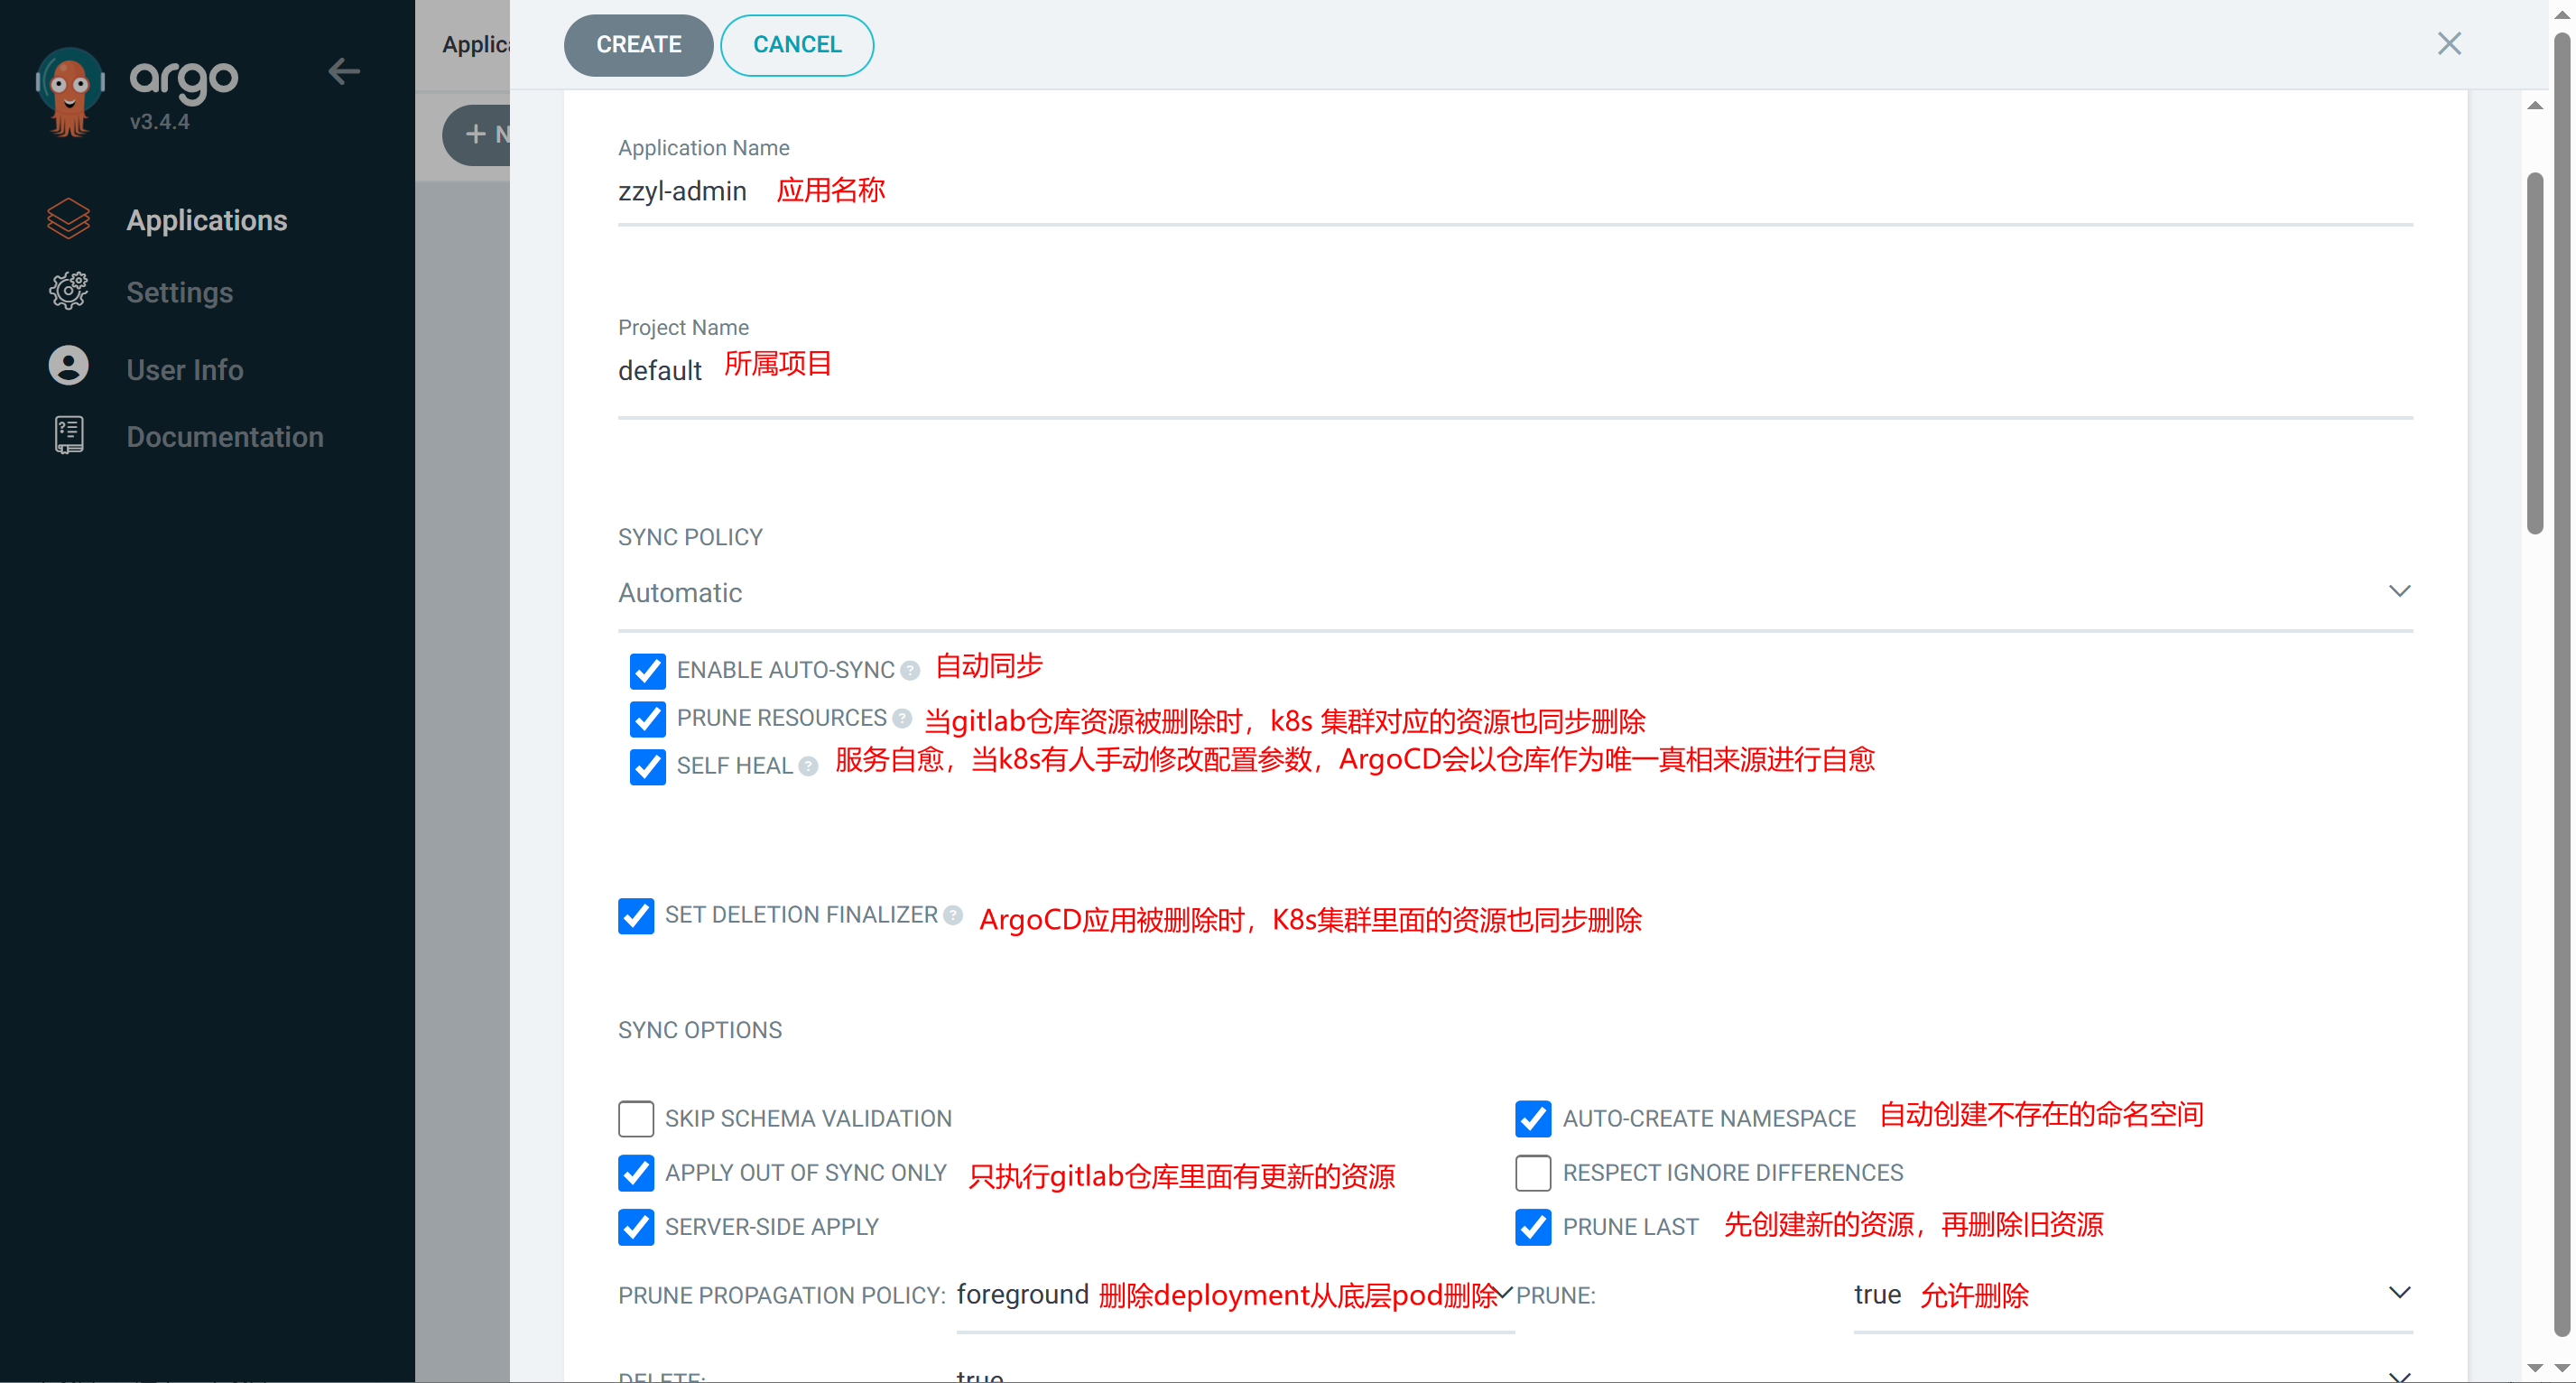Click the SYNC OPTIONS heading
This screenshot has height=1383, width=2576.
pos(700,1030)
